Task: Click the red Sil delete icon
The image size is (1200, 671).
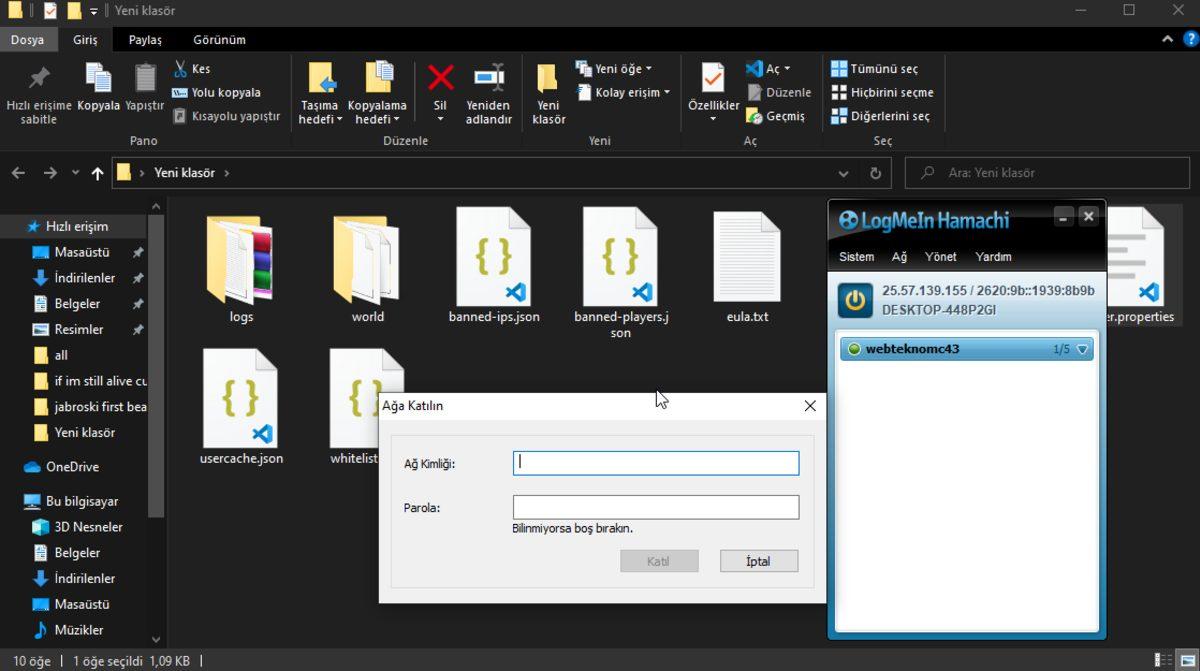Action: (440, 79)
